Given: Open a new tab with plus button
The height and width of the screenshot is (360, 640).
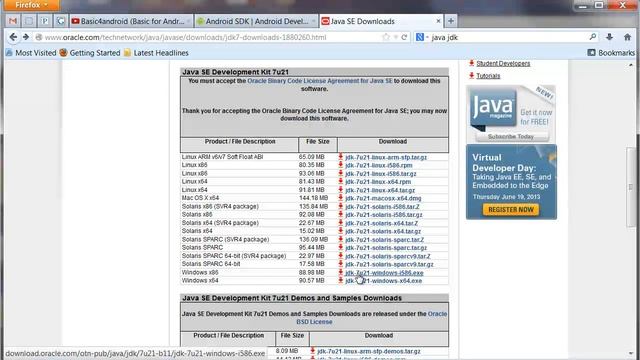Looking at the screenshot, I should pyautogui.click(x=451, y=21).
